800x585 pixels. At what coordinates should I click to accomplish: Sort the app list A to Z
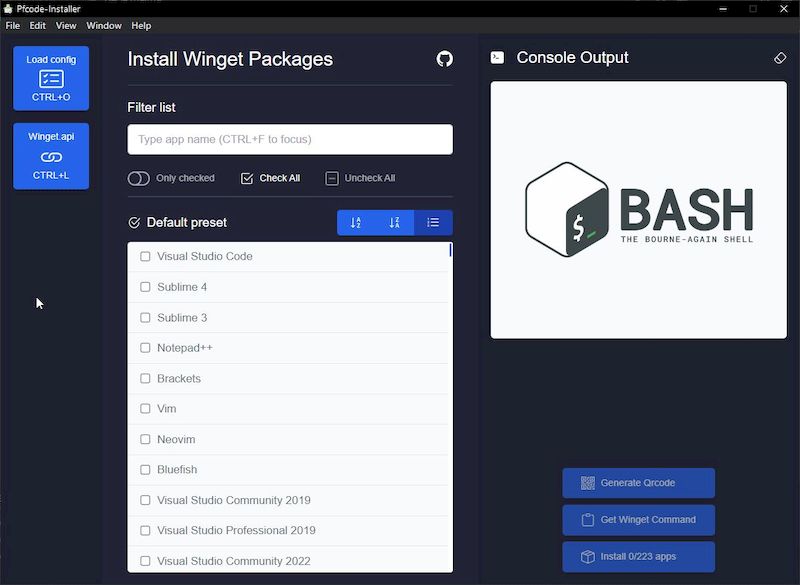point(355,222)
